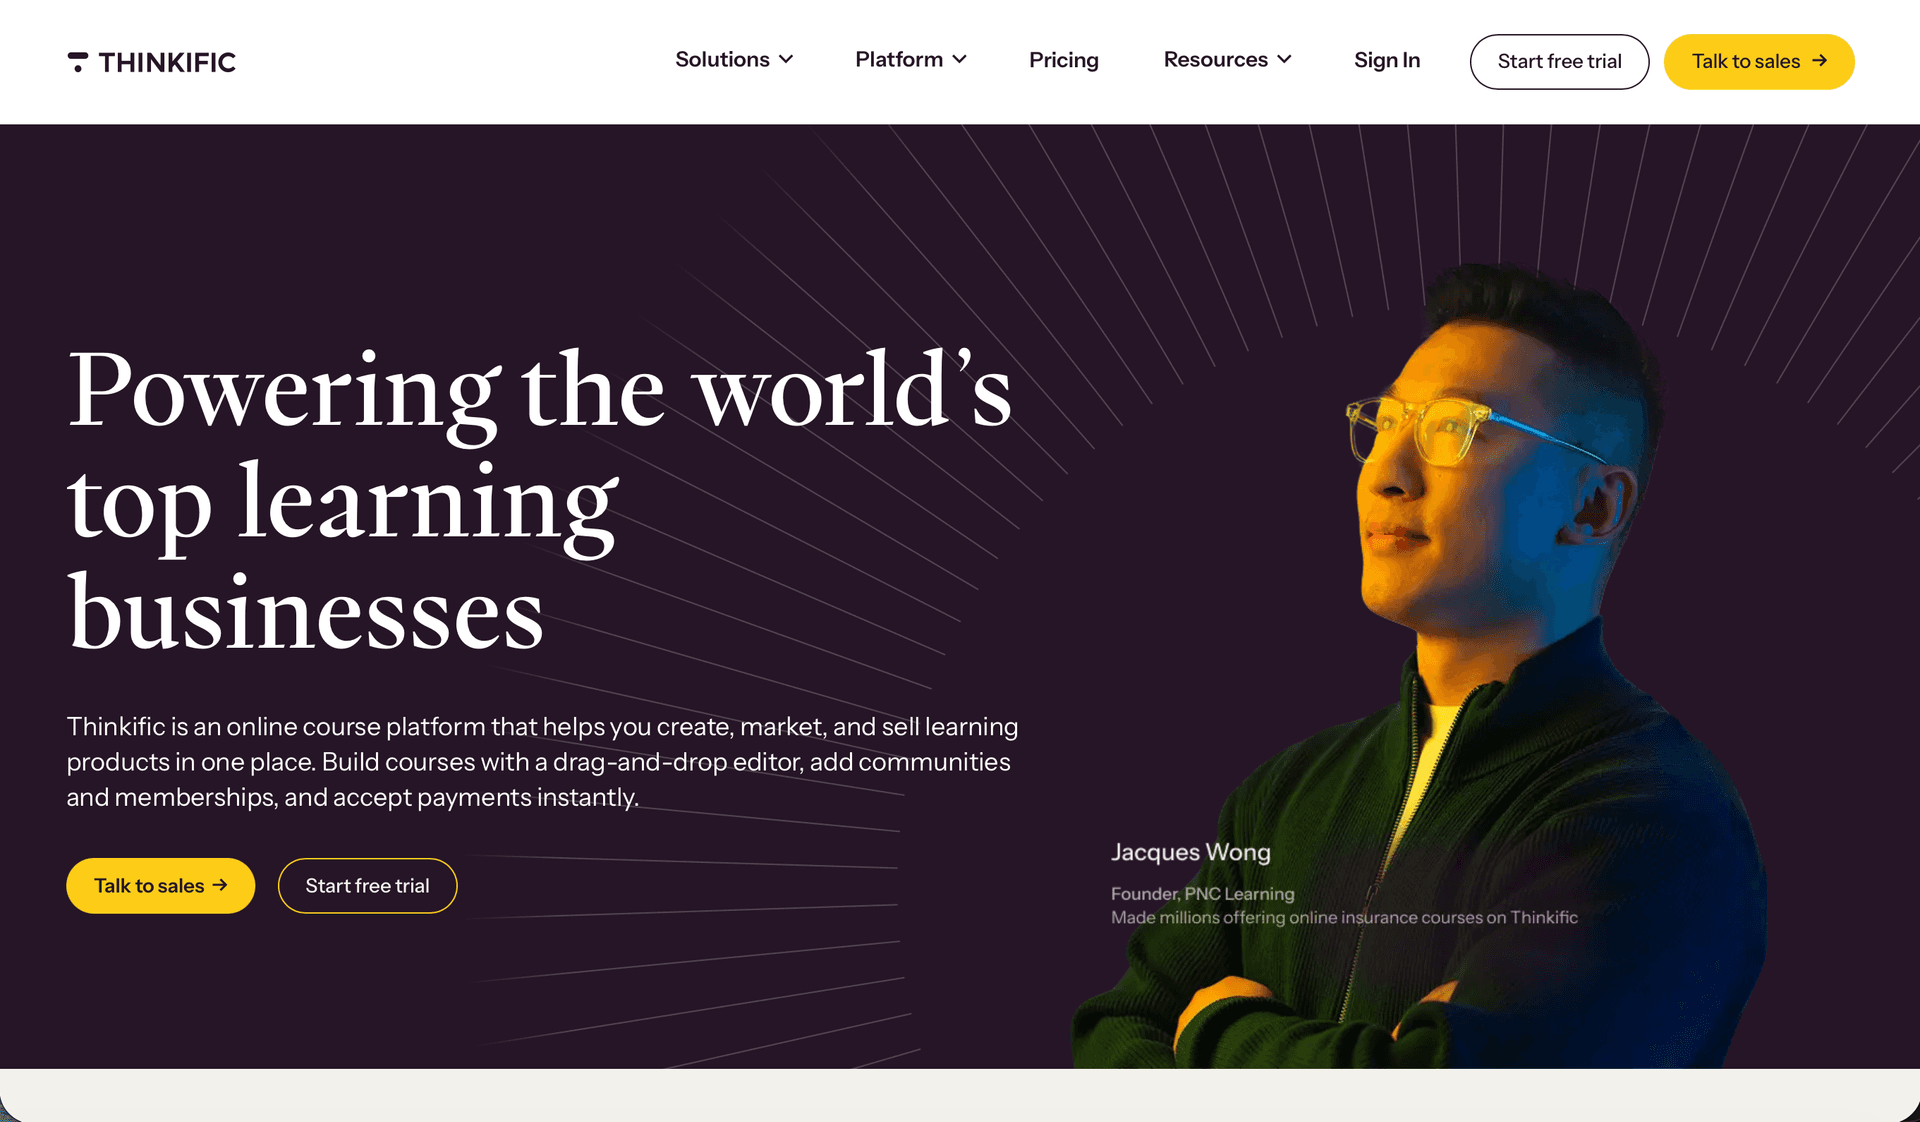1920x1122 pixels.
Task: Click the yellow Talk to sales header button
Action: click(1759, 62)
